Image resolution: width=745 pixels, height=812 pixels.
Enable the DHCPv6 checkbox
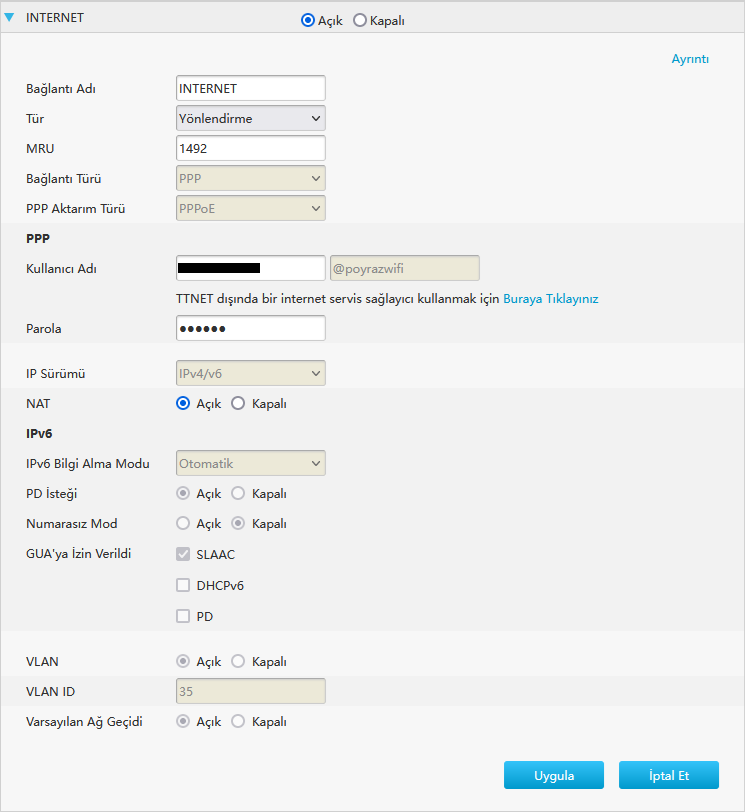[x=183, y=585]
